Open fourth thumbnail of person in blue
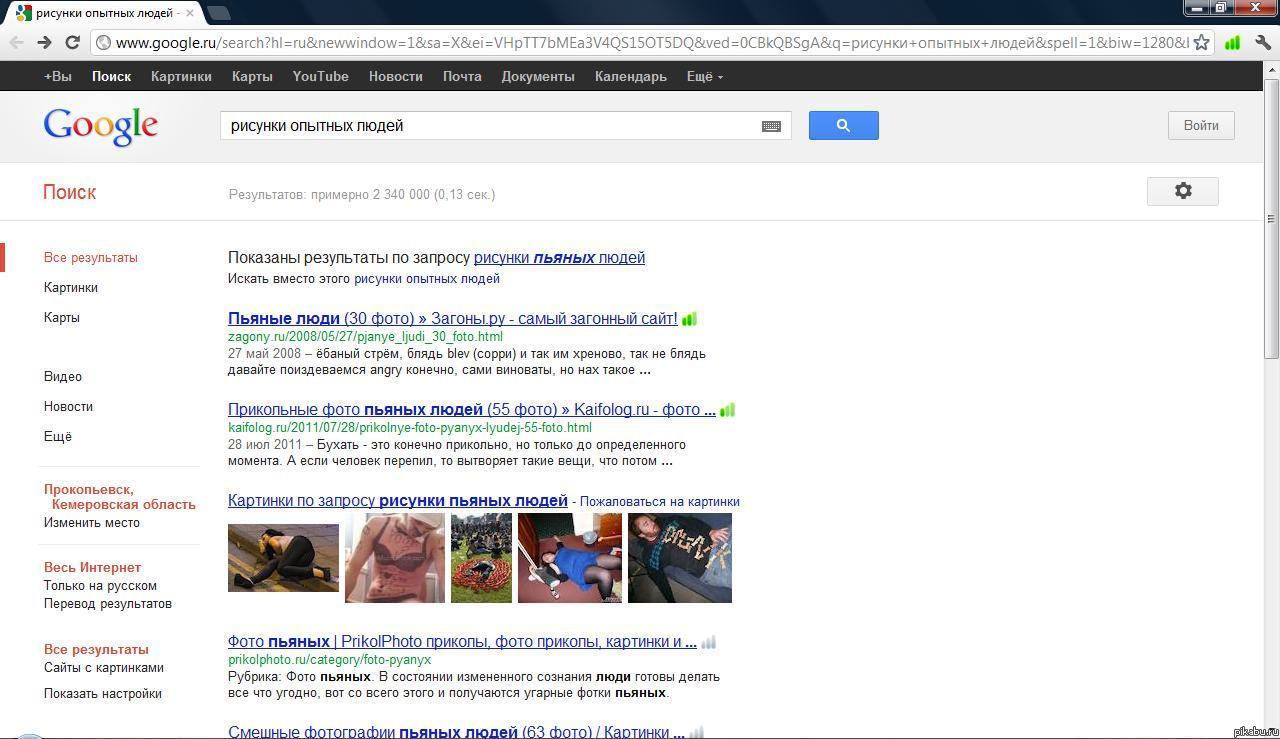The image size is (1280, 739). (570, 558)
